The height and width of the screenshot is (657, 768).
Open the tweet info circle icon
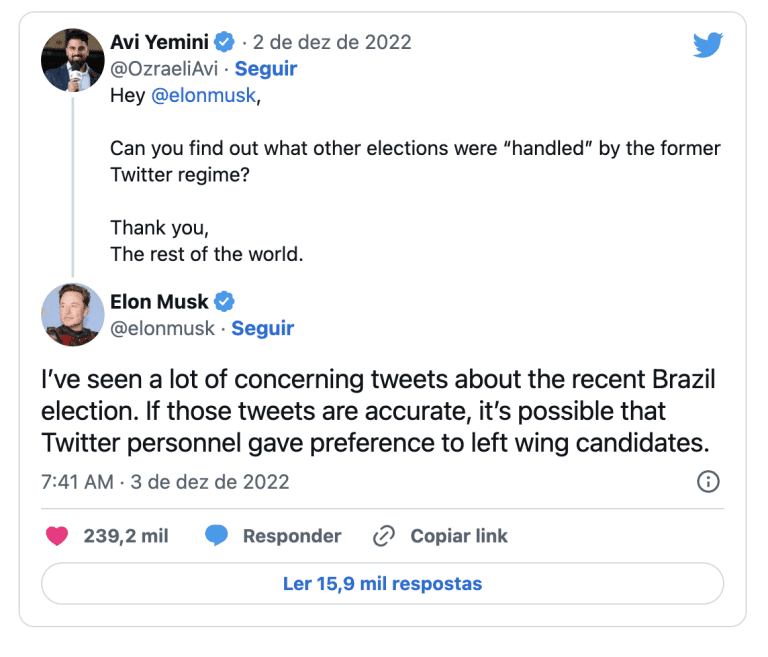pyautogui.click(x=707, y=482)
